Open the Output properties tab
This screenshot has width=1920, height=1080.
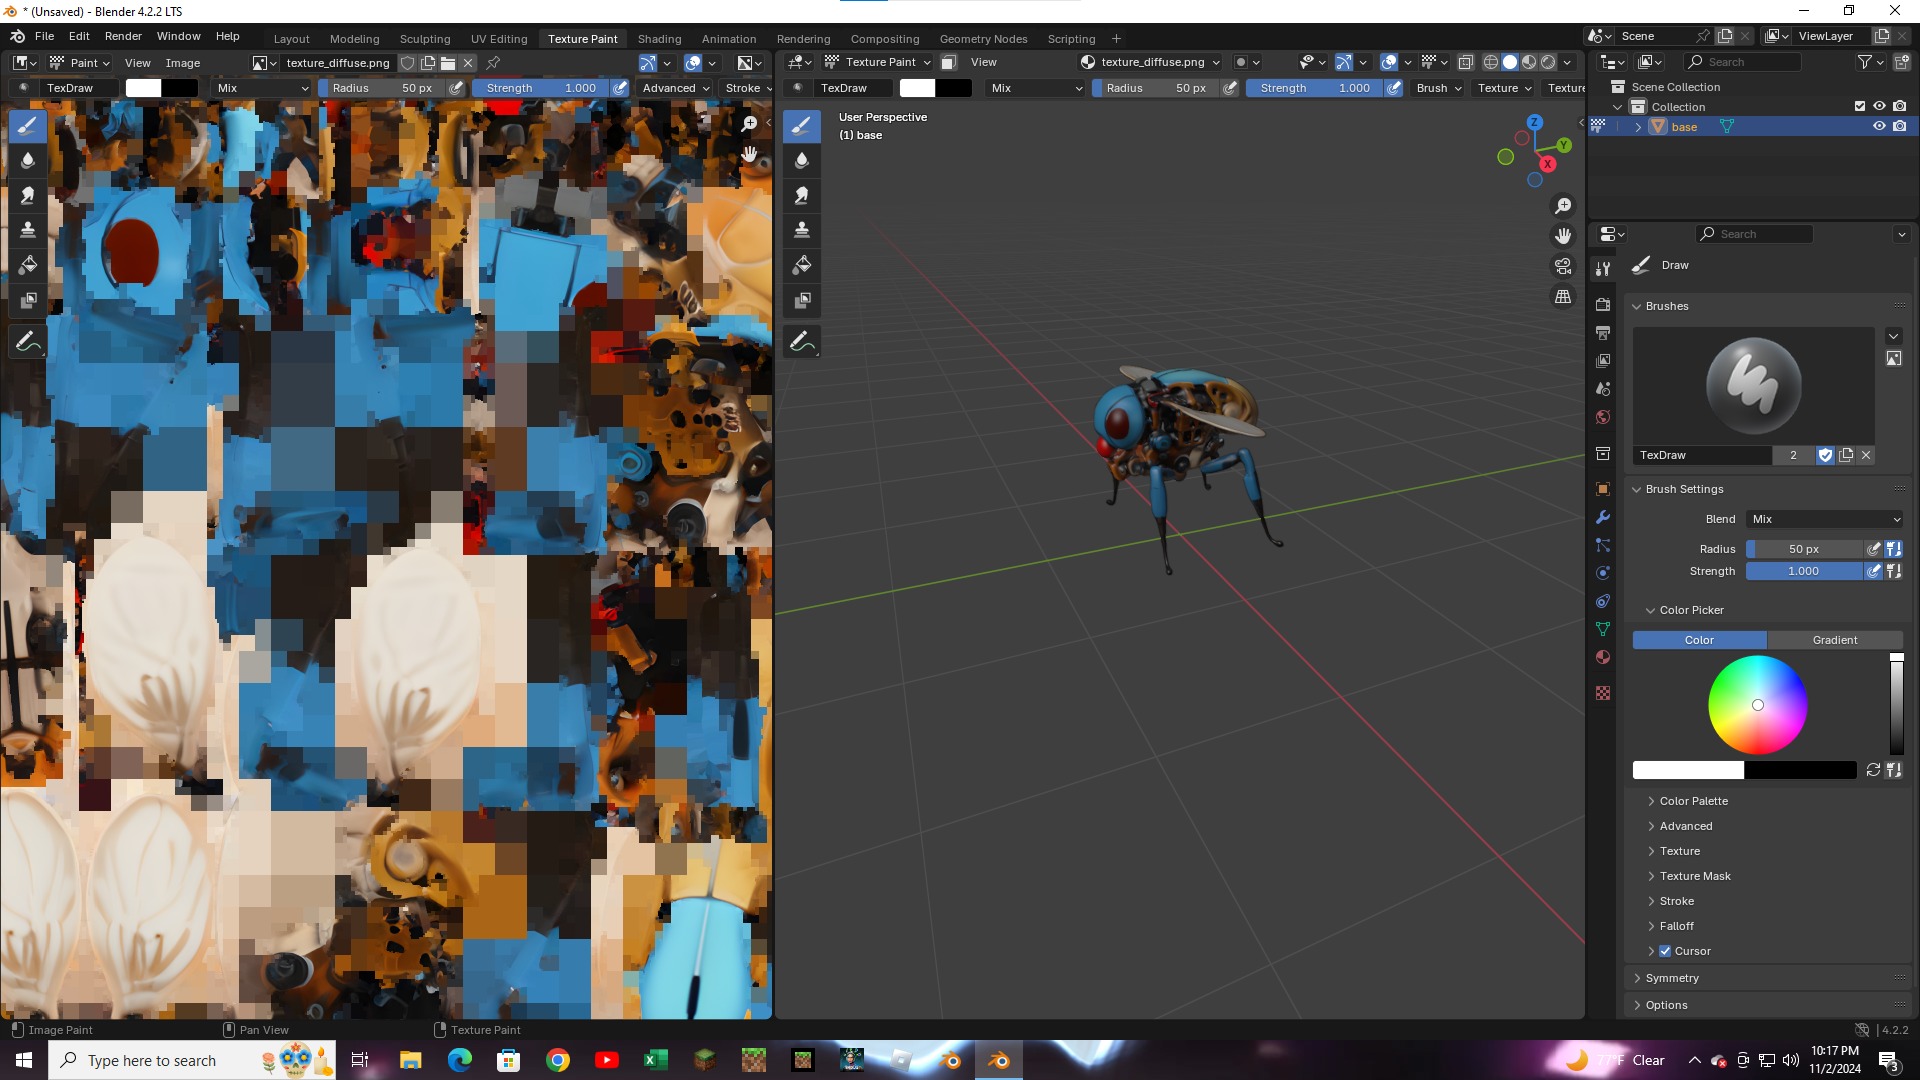1603,333
